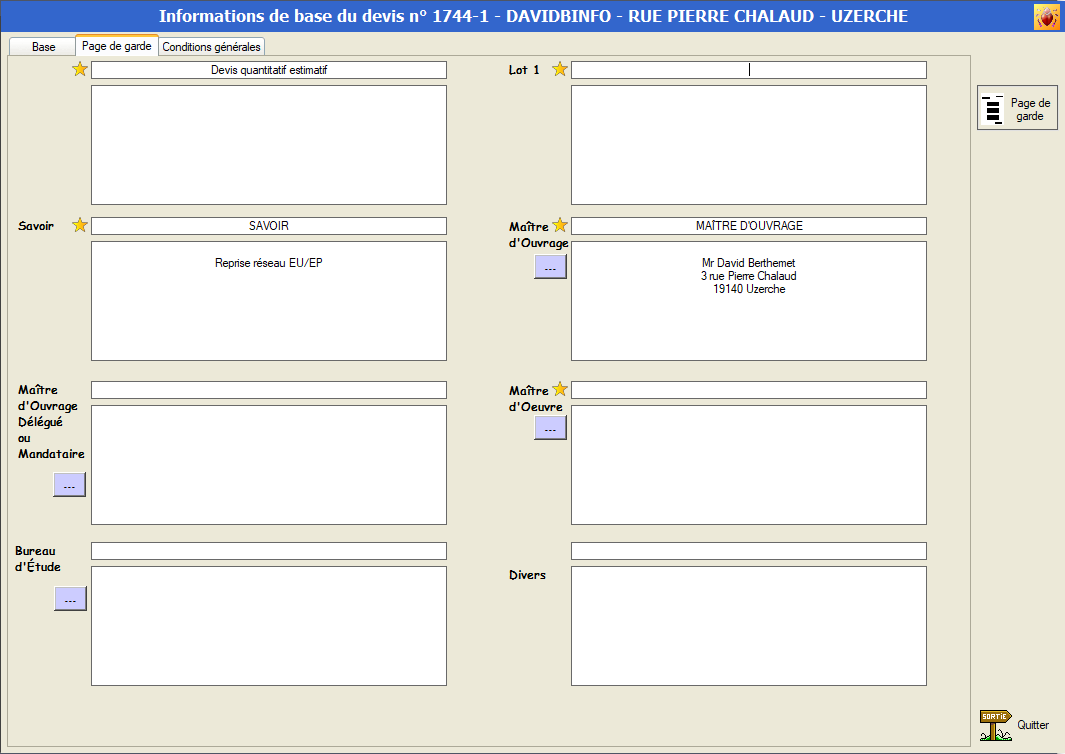This screenshot has height=754, width=1065.
Task: Select the Page de garde tab
Action: coord(116,46)
